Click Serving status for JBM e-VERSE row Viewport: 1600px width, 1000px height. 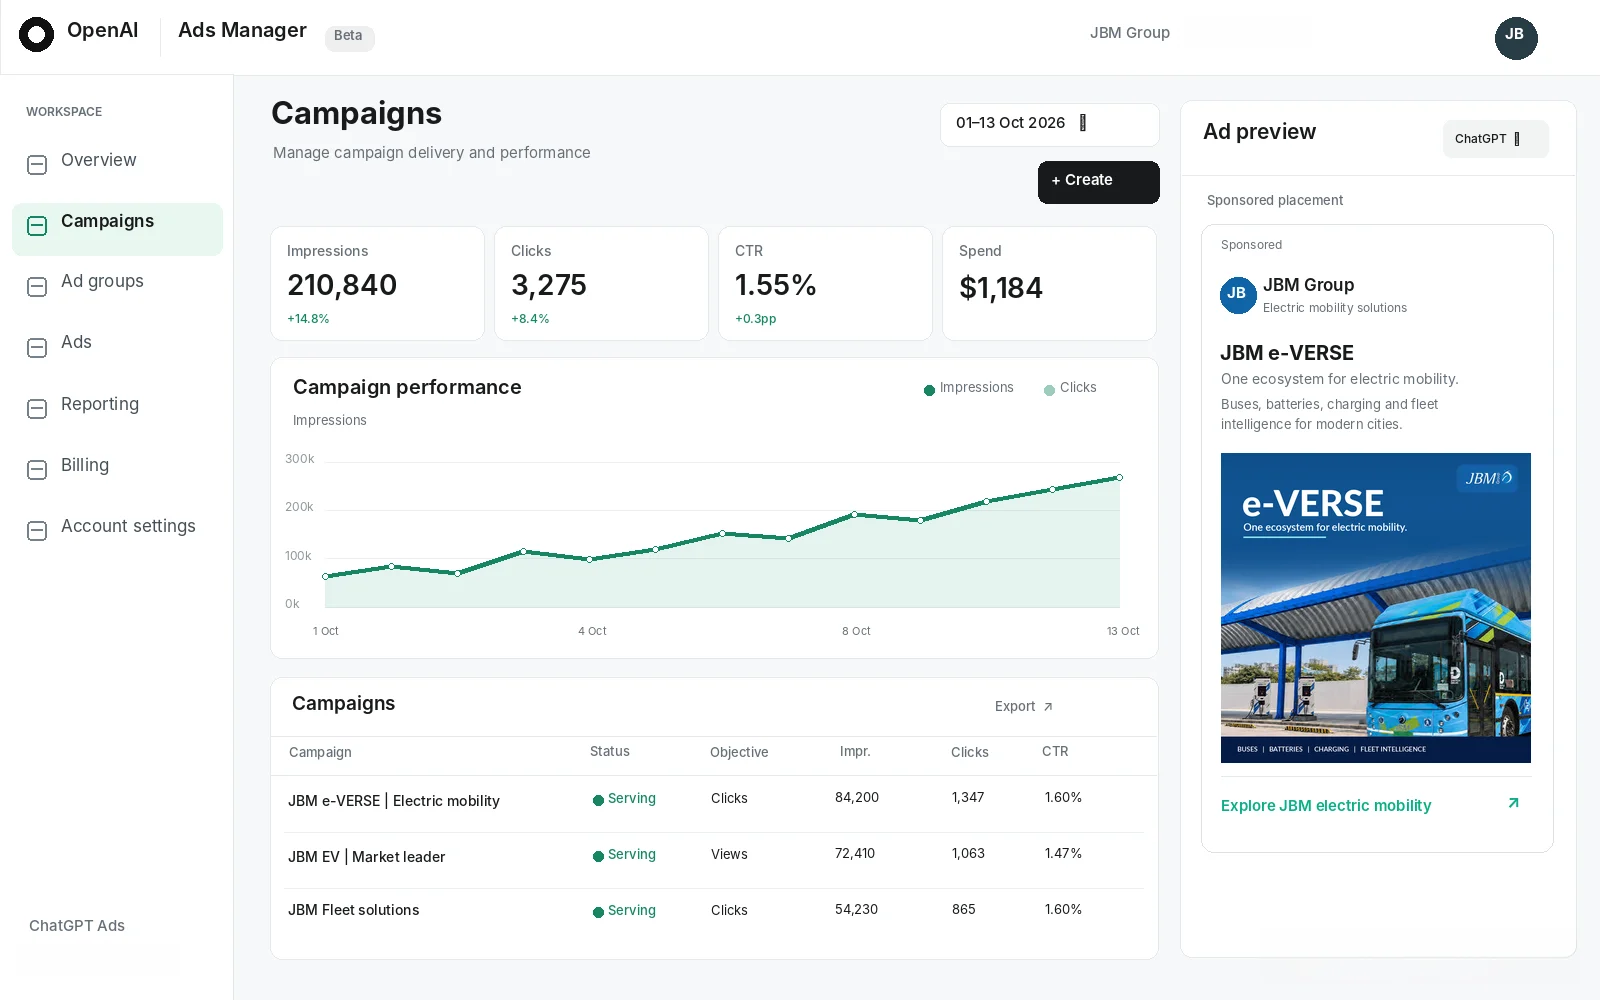click(624, 799)
